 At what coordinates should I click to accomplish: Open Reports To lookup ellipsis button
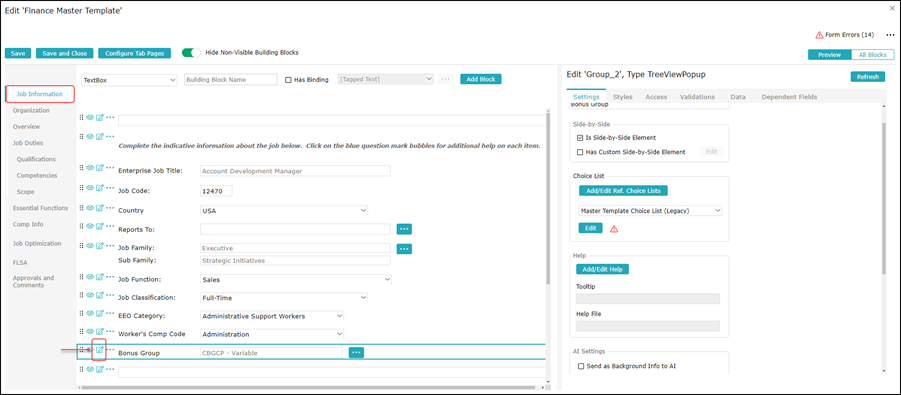tap(404, 229)
